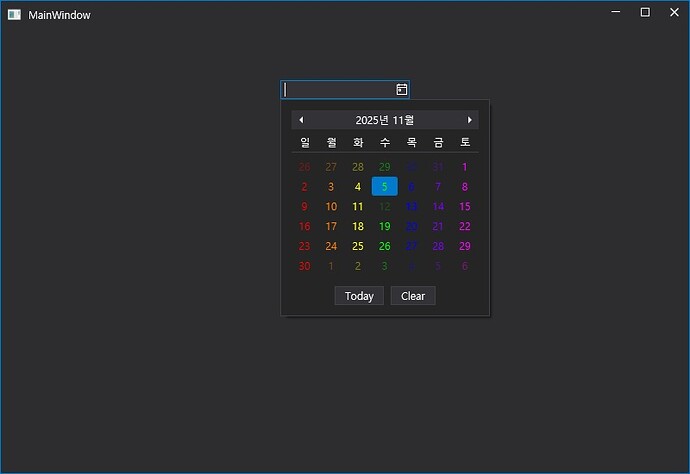Viewport: 690px width, 474px height.
Task: Select November 30 in calendar
Action: (x=305, y=266)
